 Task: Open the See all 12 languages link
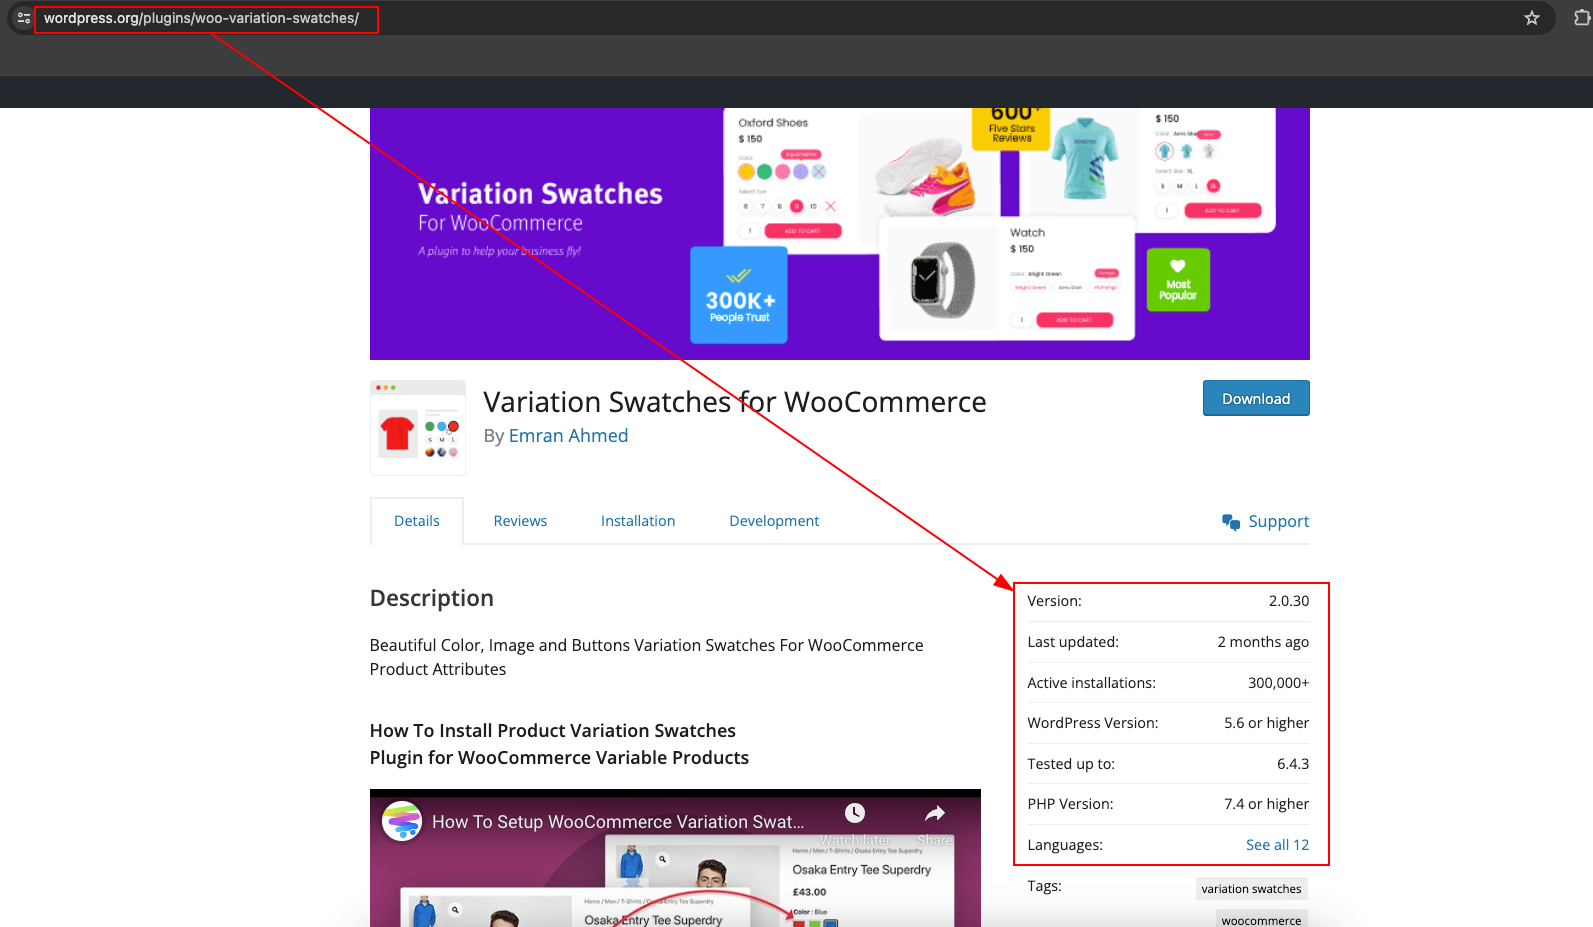click(x=1277, y=845)
